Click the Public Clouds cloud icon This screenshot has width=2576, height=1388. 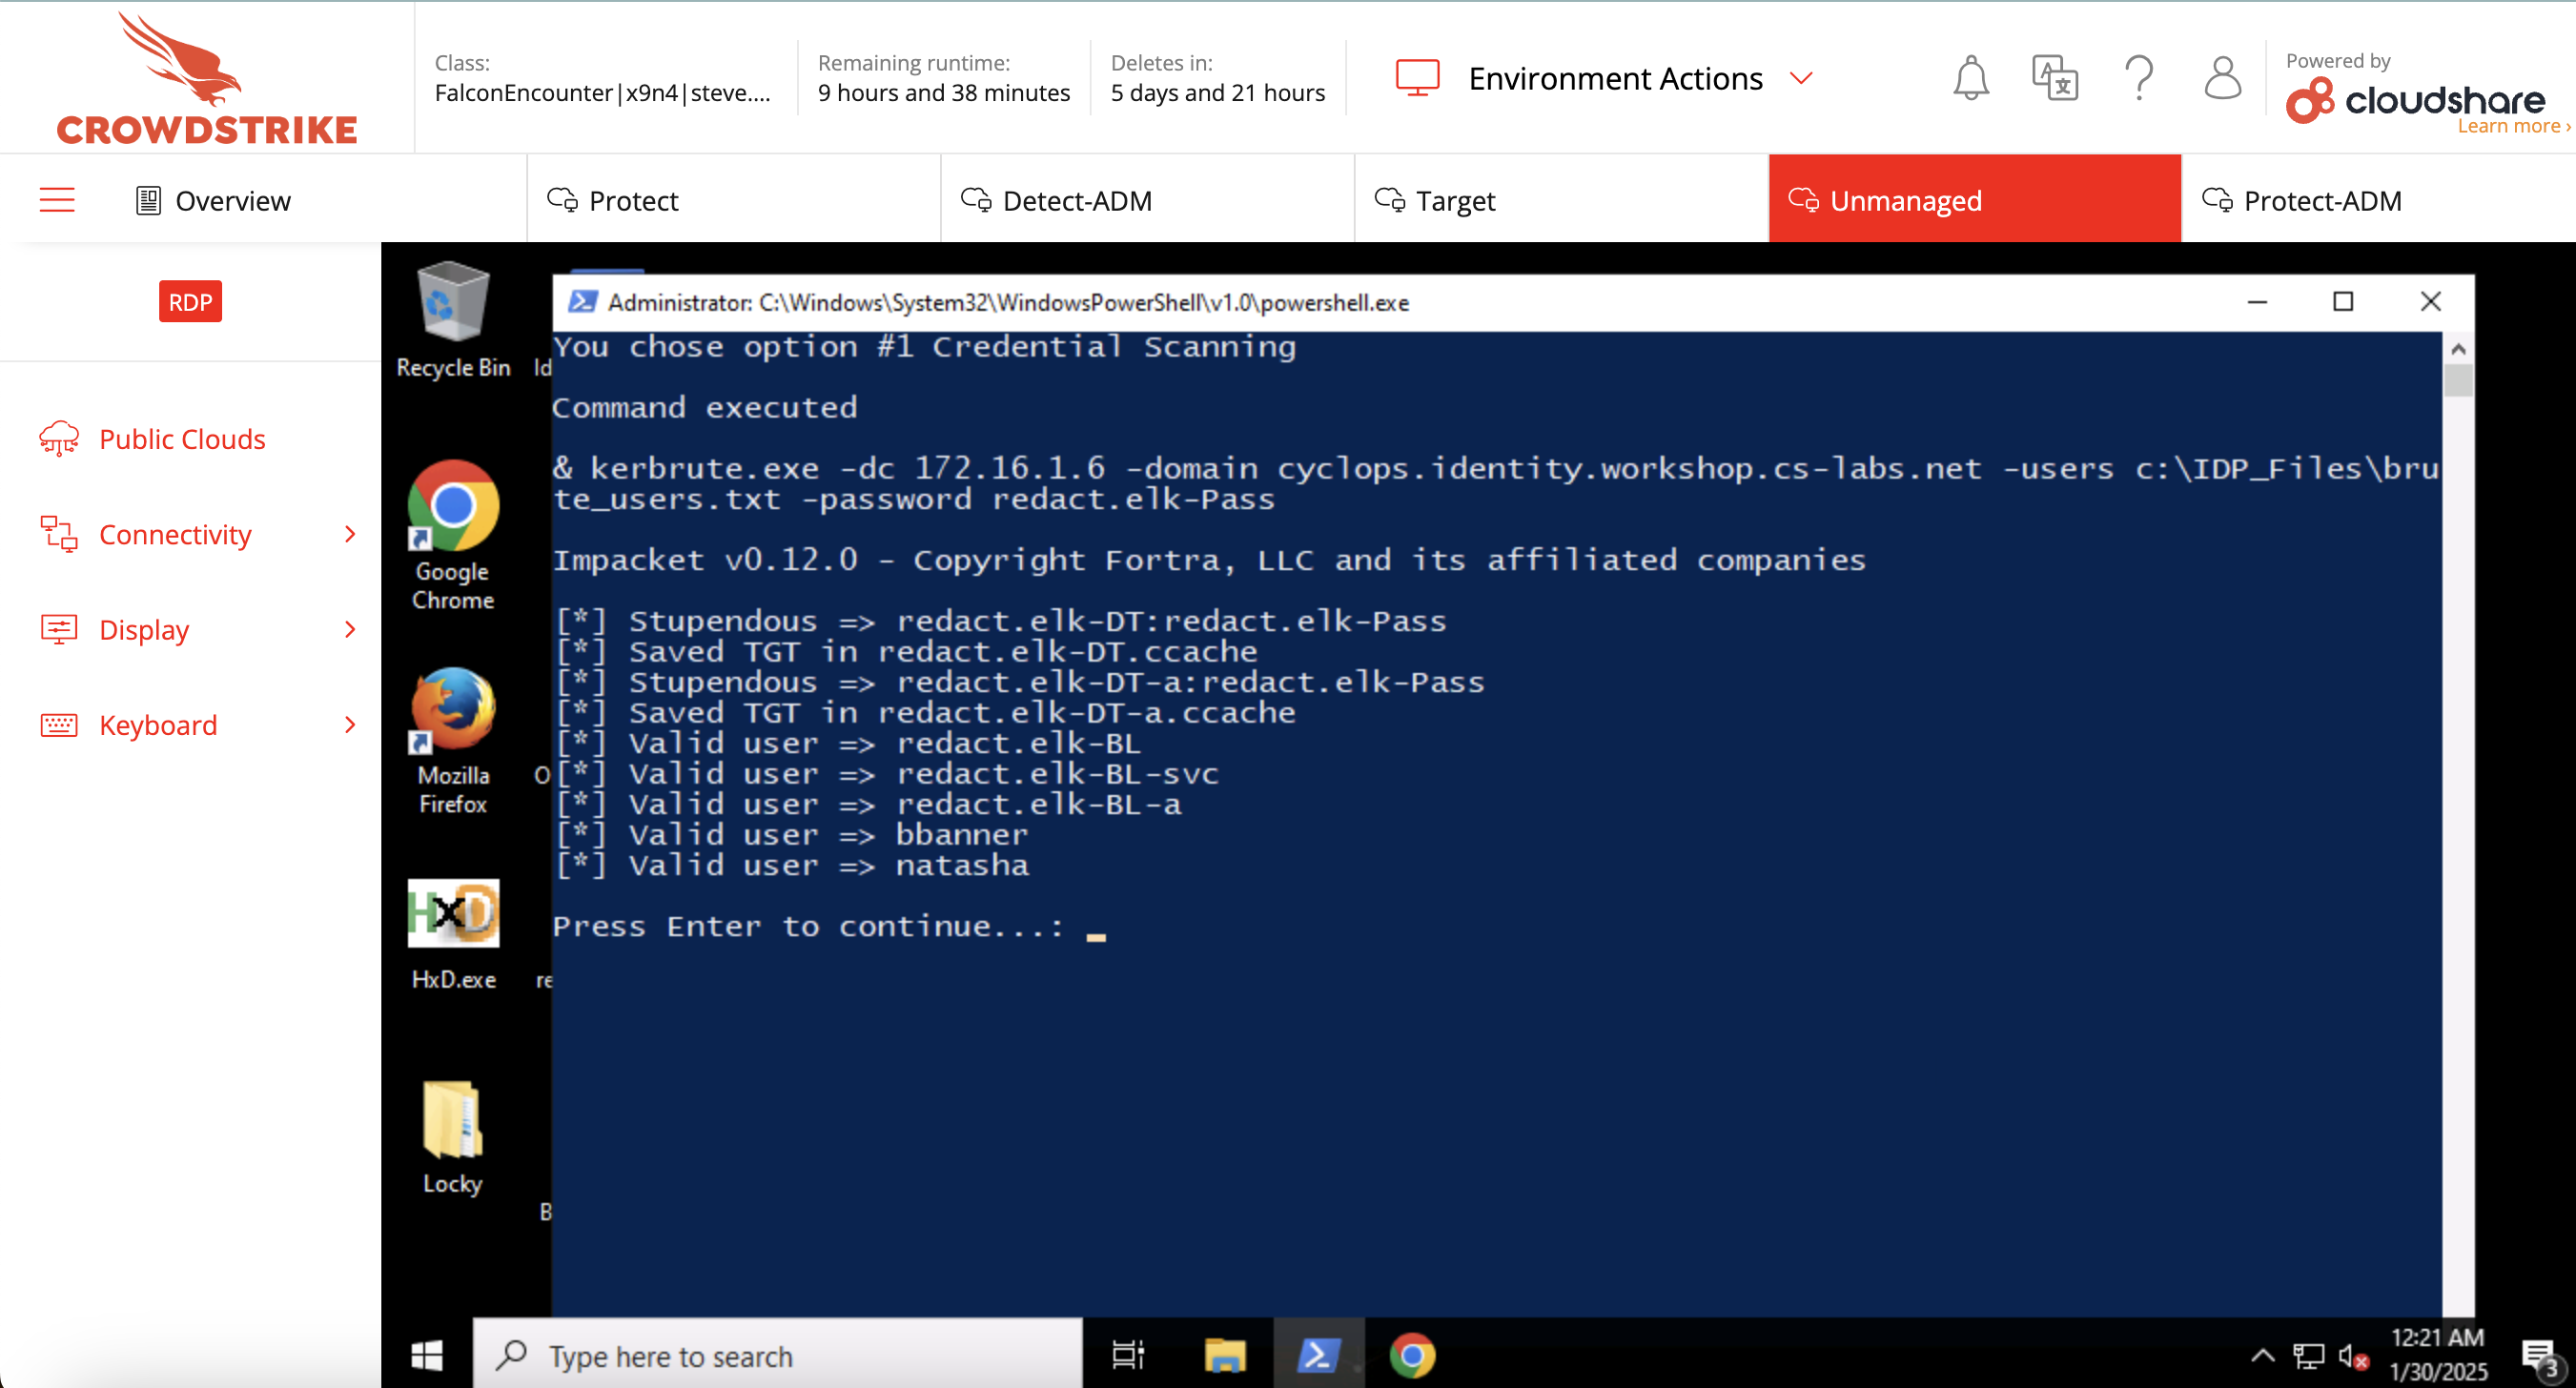tap(59, 438)
